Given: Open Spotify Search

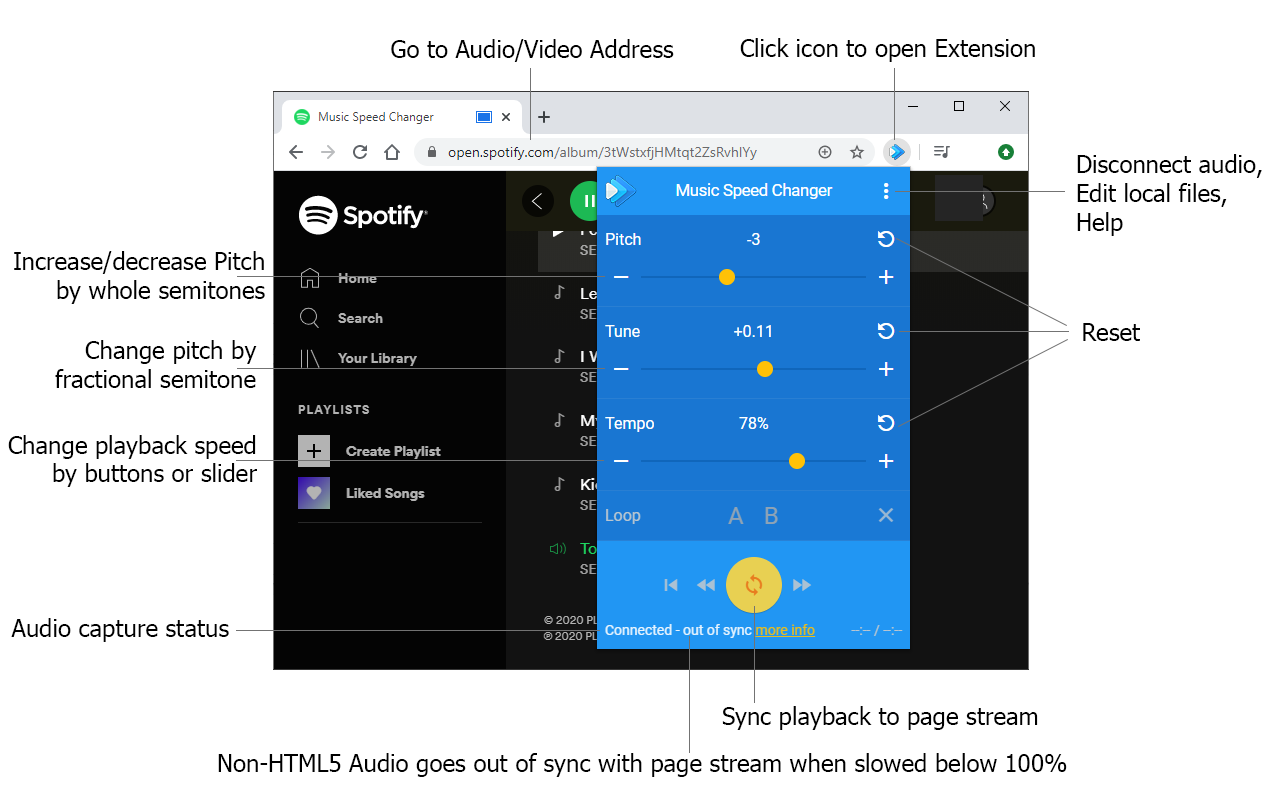Looking at the screenshot, I should pos(341,318).
